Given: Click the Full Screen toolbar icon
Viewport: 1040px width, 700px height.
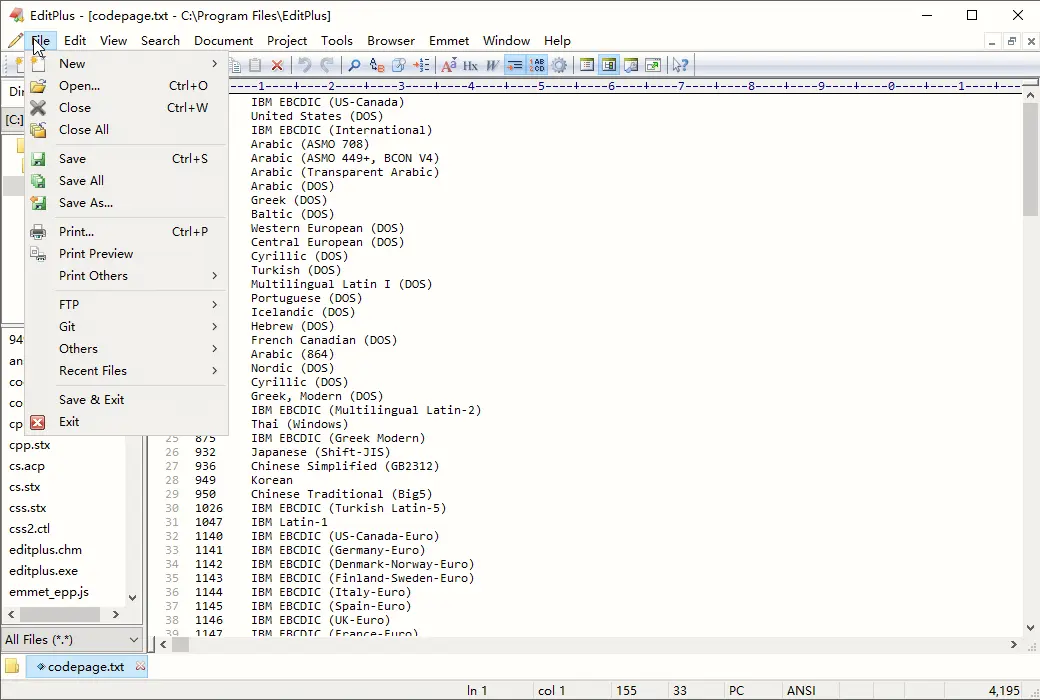Looking at the screenshot, I should click(653, 65).
